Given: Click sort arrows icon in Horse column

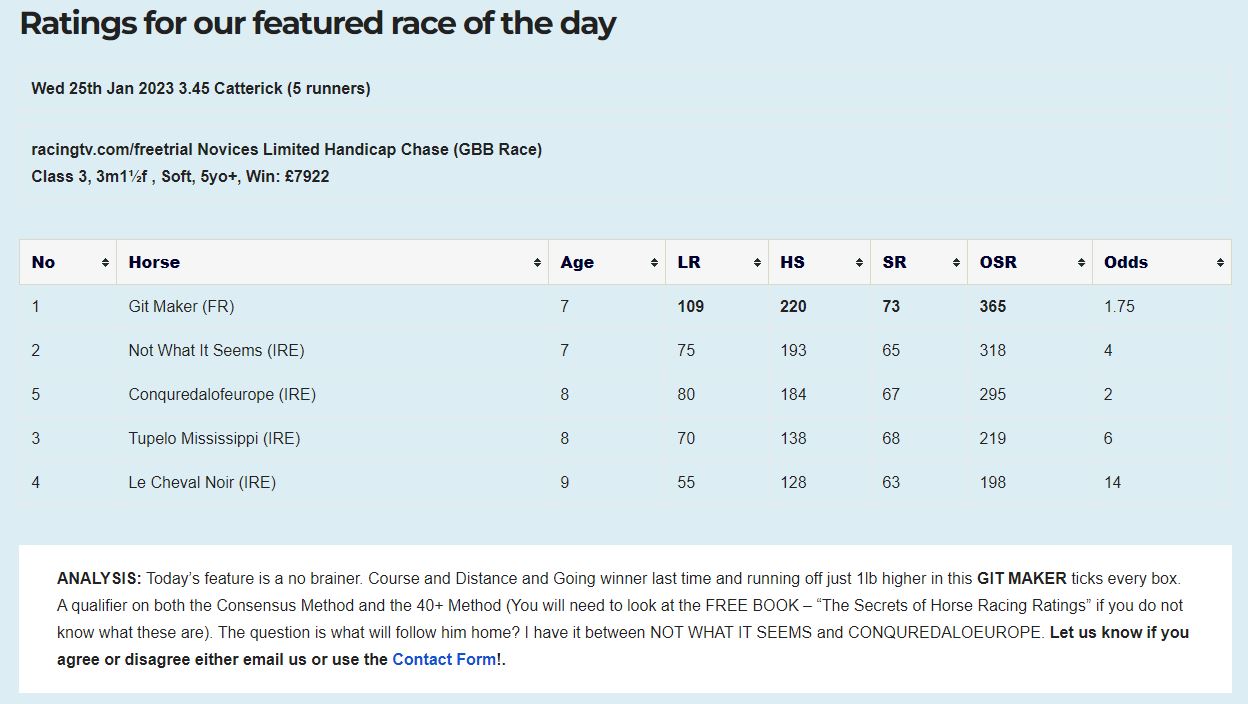Looking at the screenshot, I should point(537,263).
